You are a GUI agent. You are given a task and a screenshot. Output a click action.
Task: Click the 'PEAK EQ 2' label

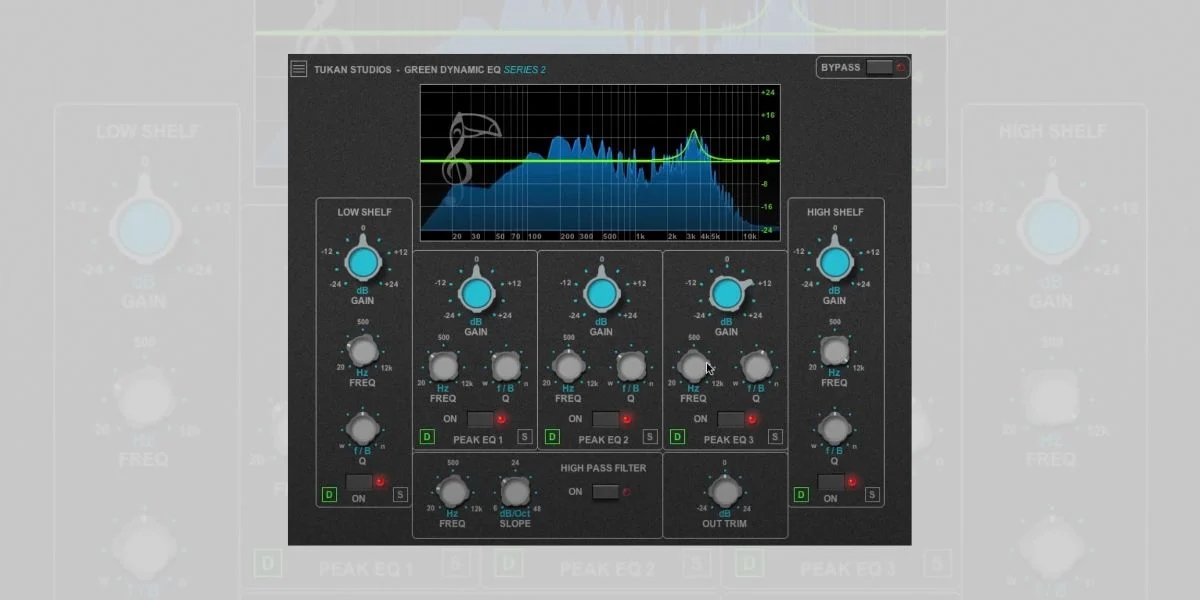[603, 439]
